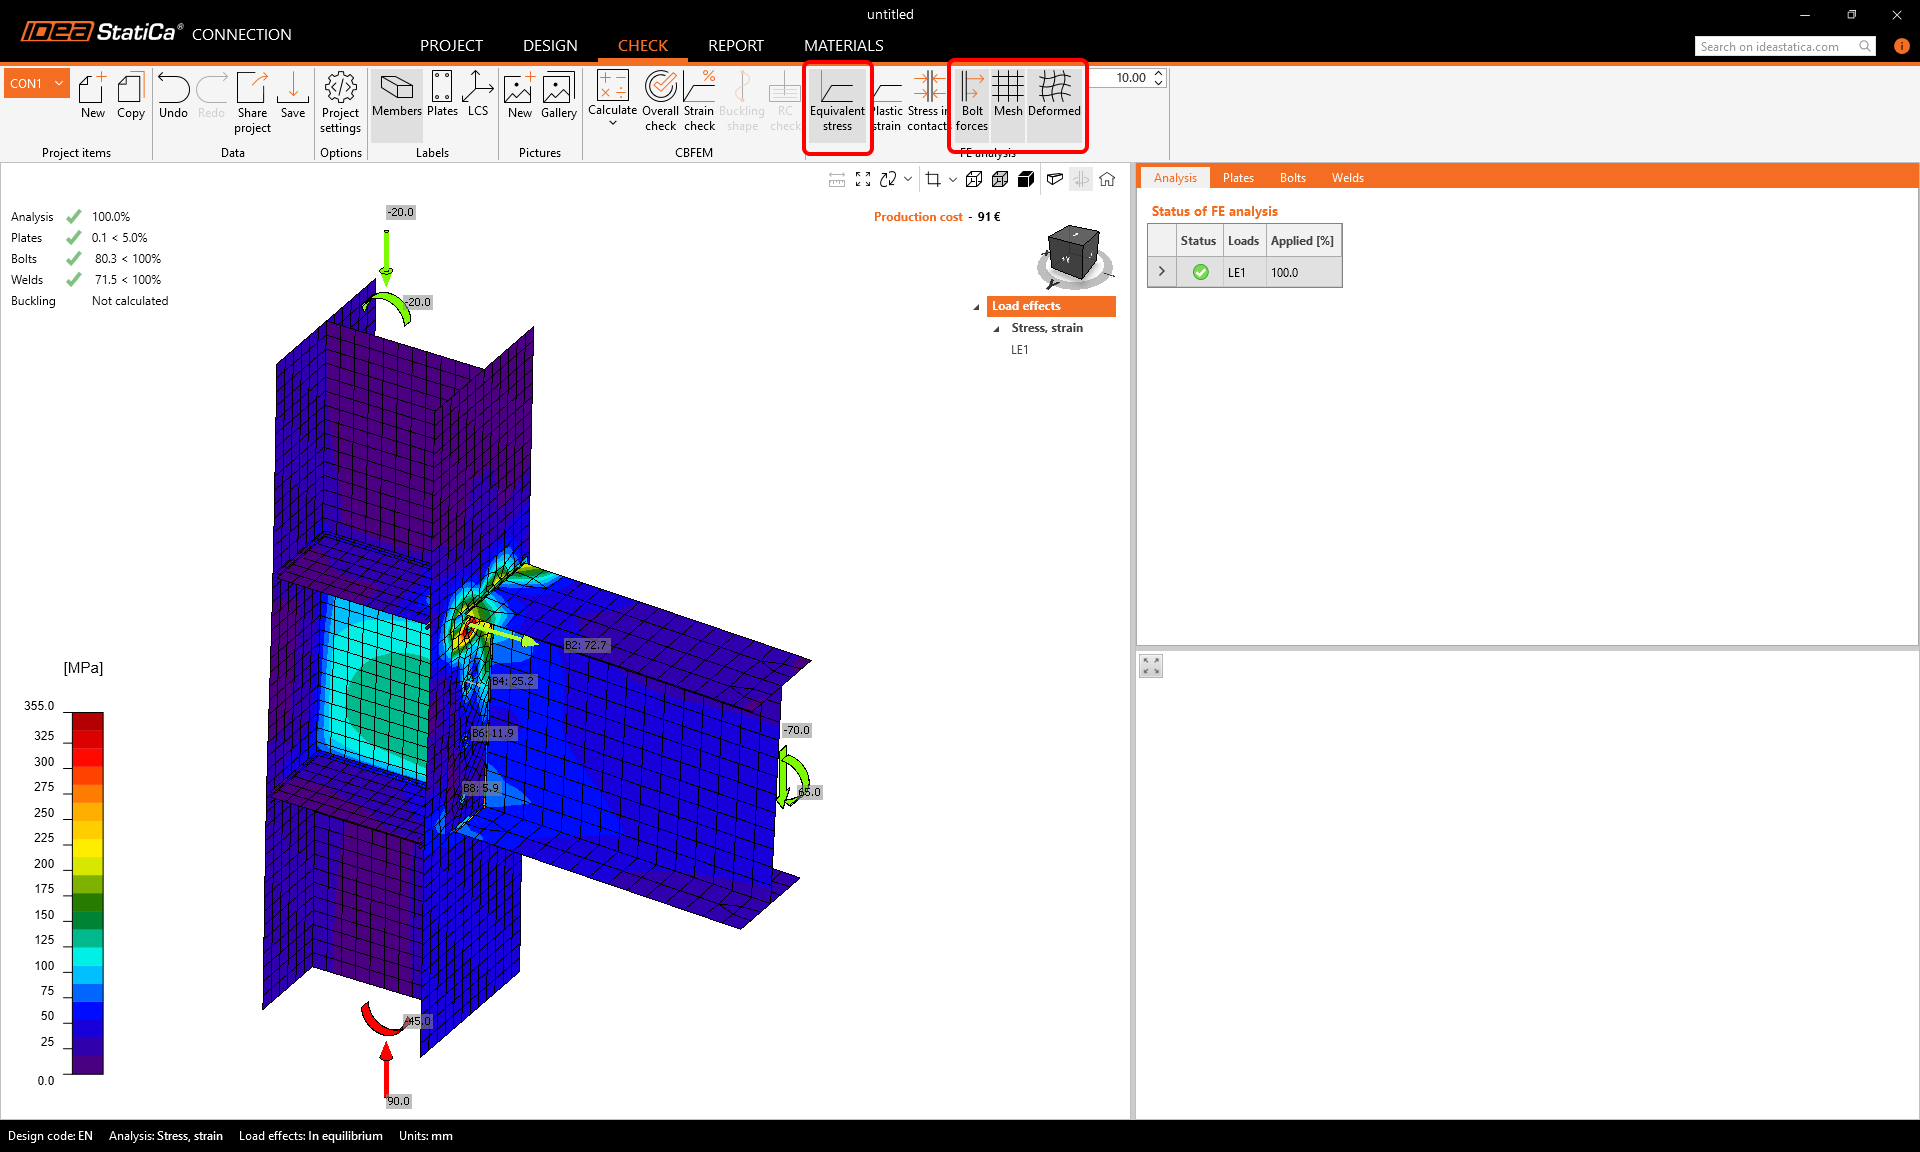Switch to the MATERIALS ribbon tab
The image size is (1920, 1152).
[x=843, y=45]
